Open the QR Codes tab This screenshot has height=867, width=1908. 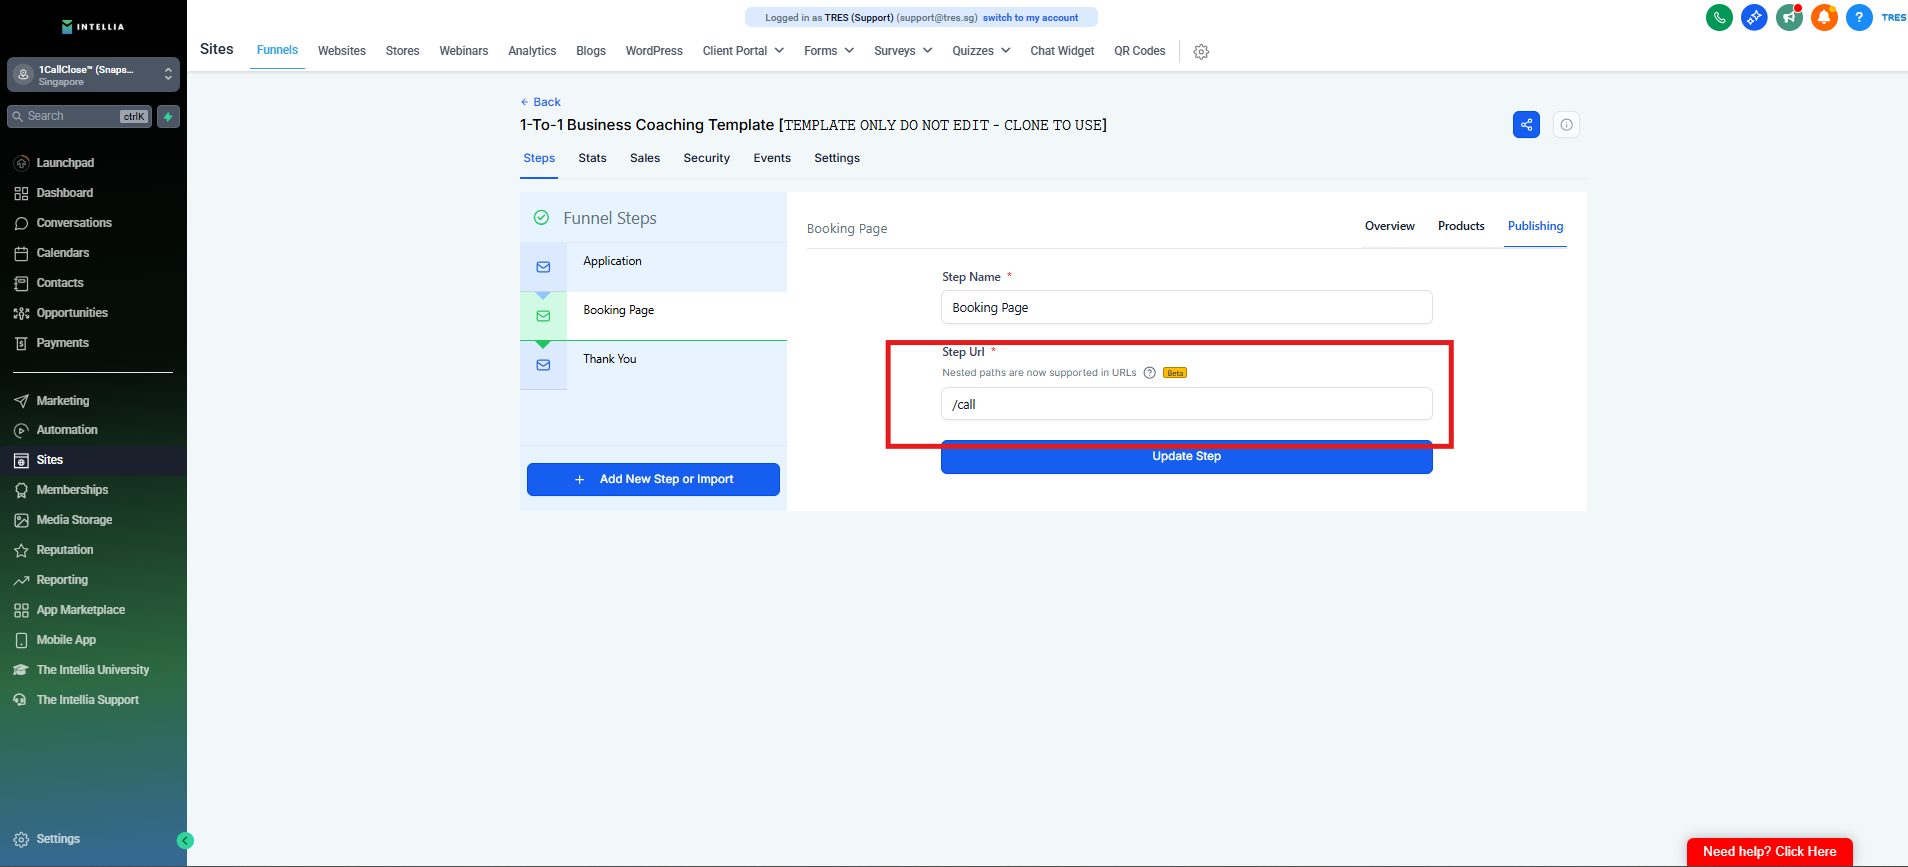pyautogui.click(x=1140, y=51)
